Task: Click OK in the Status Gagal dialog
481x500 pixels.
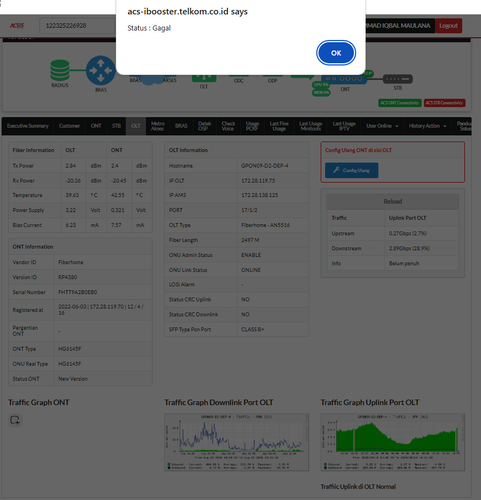Action: pyautogui.click(x=336, y=53)
